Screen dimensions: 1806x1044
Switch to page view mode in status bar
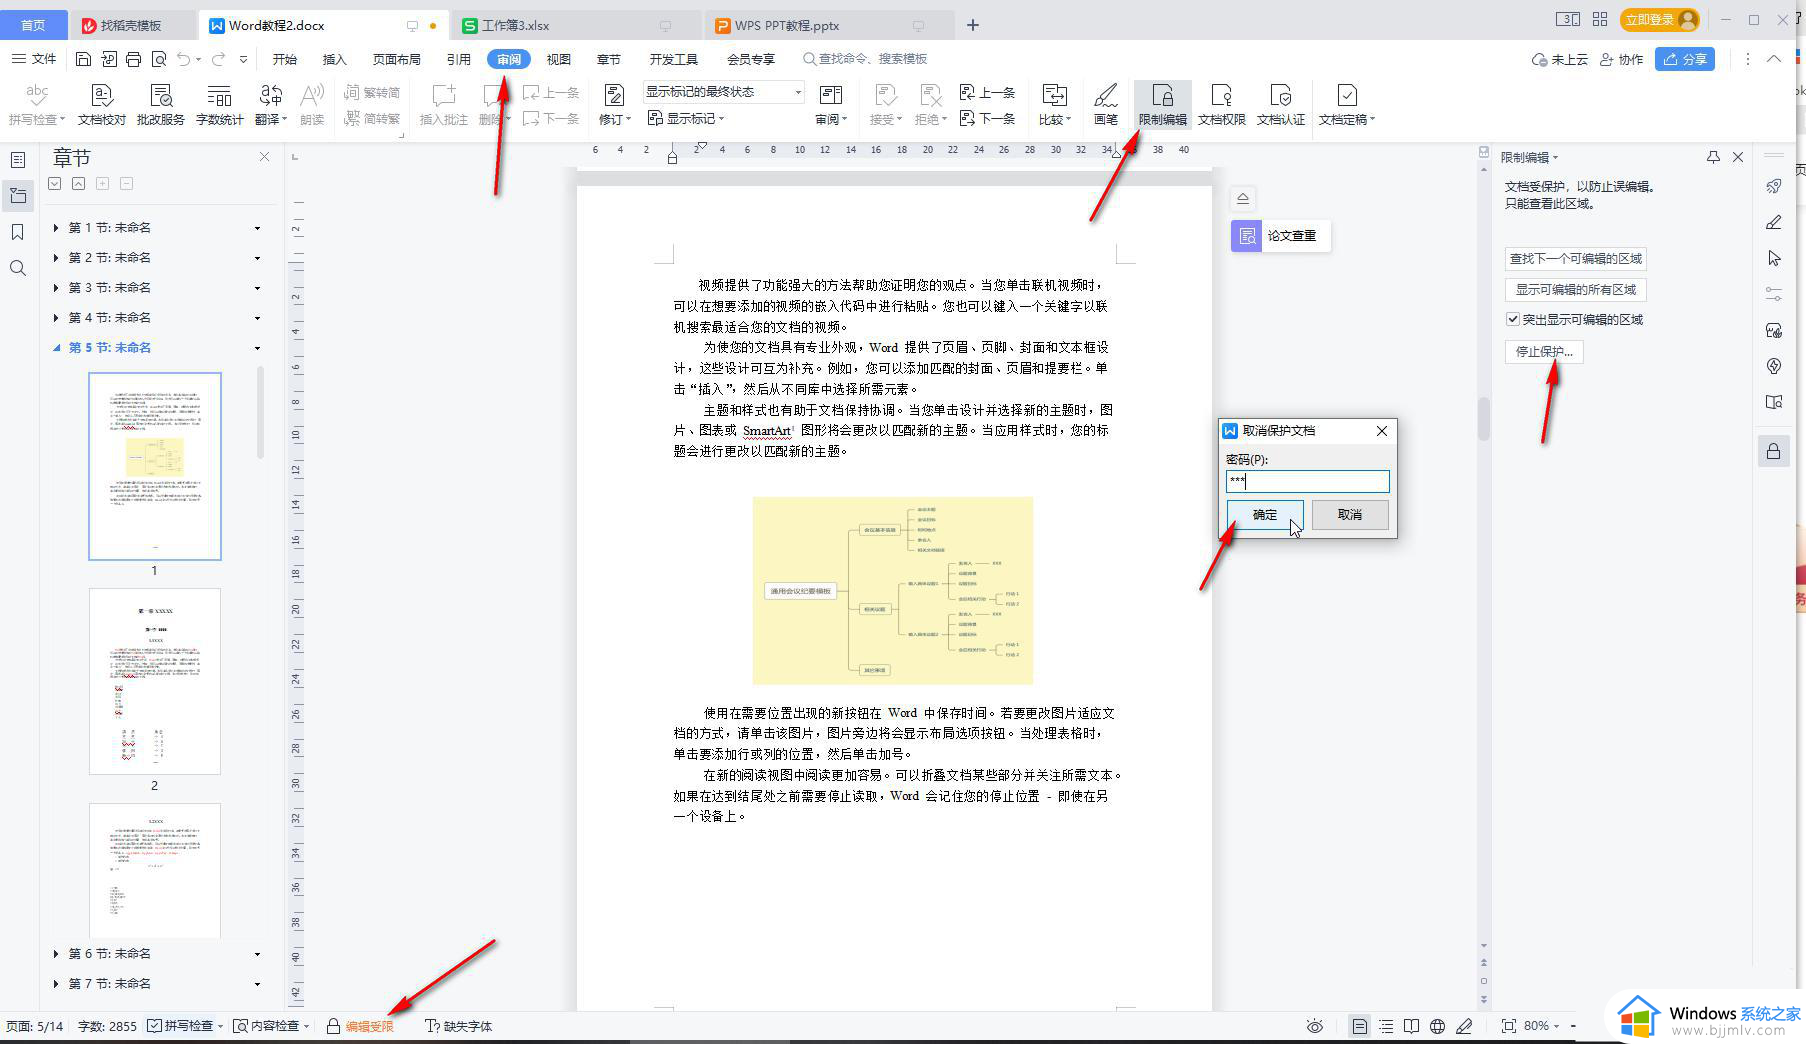point(1359,1026)
